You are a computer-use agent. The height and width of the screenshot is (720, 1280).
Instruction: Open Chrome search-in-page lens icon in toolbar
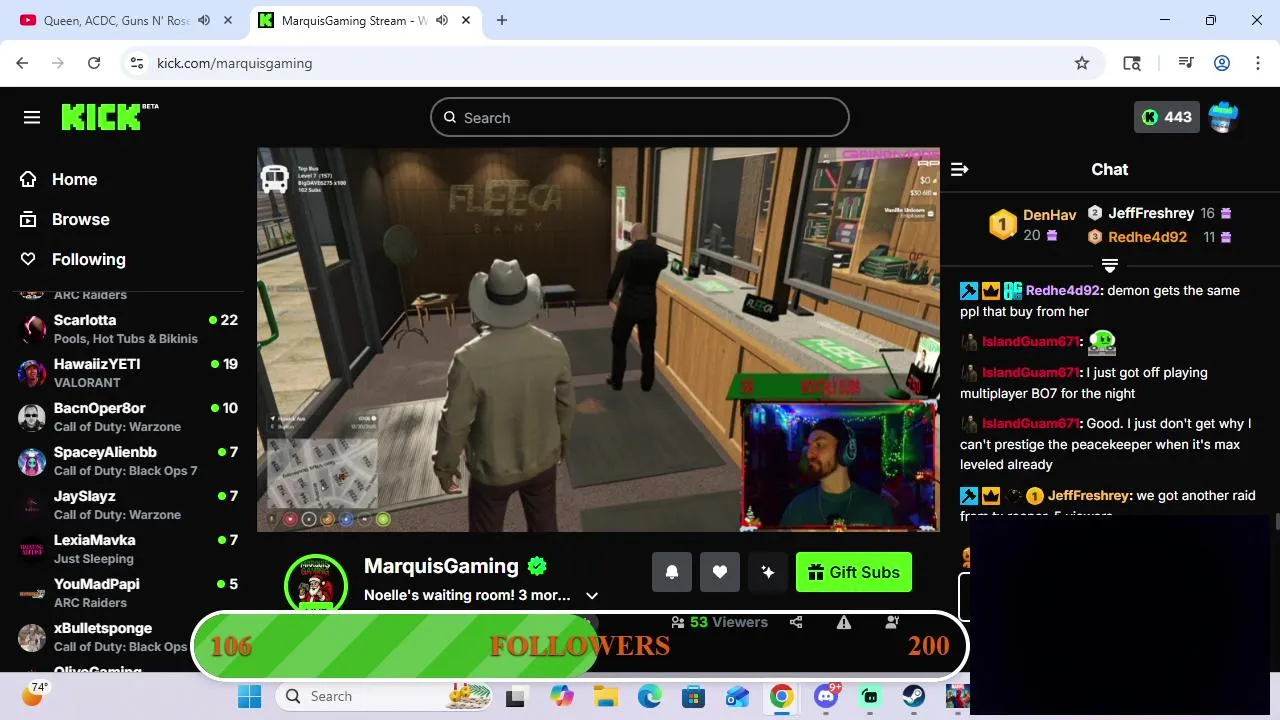coord(1132,63)
